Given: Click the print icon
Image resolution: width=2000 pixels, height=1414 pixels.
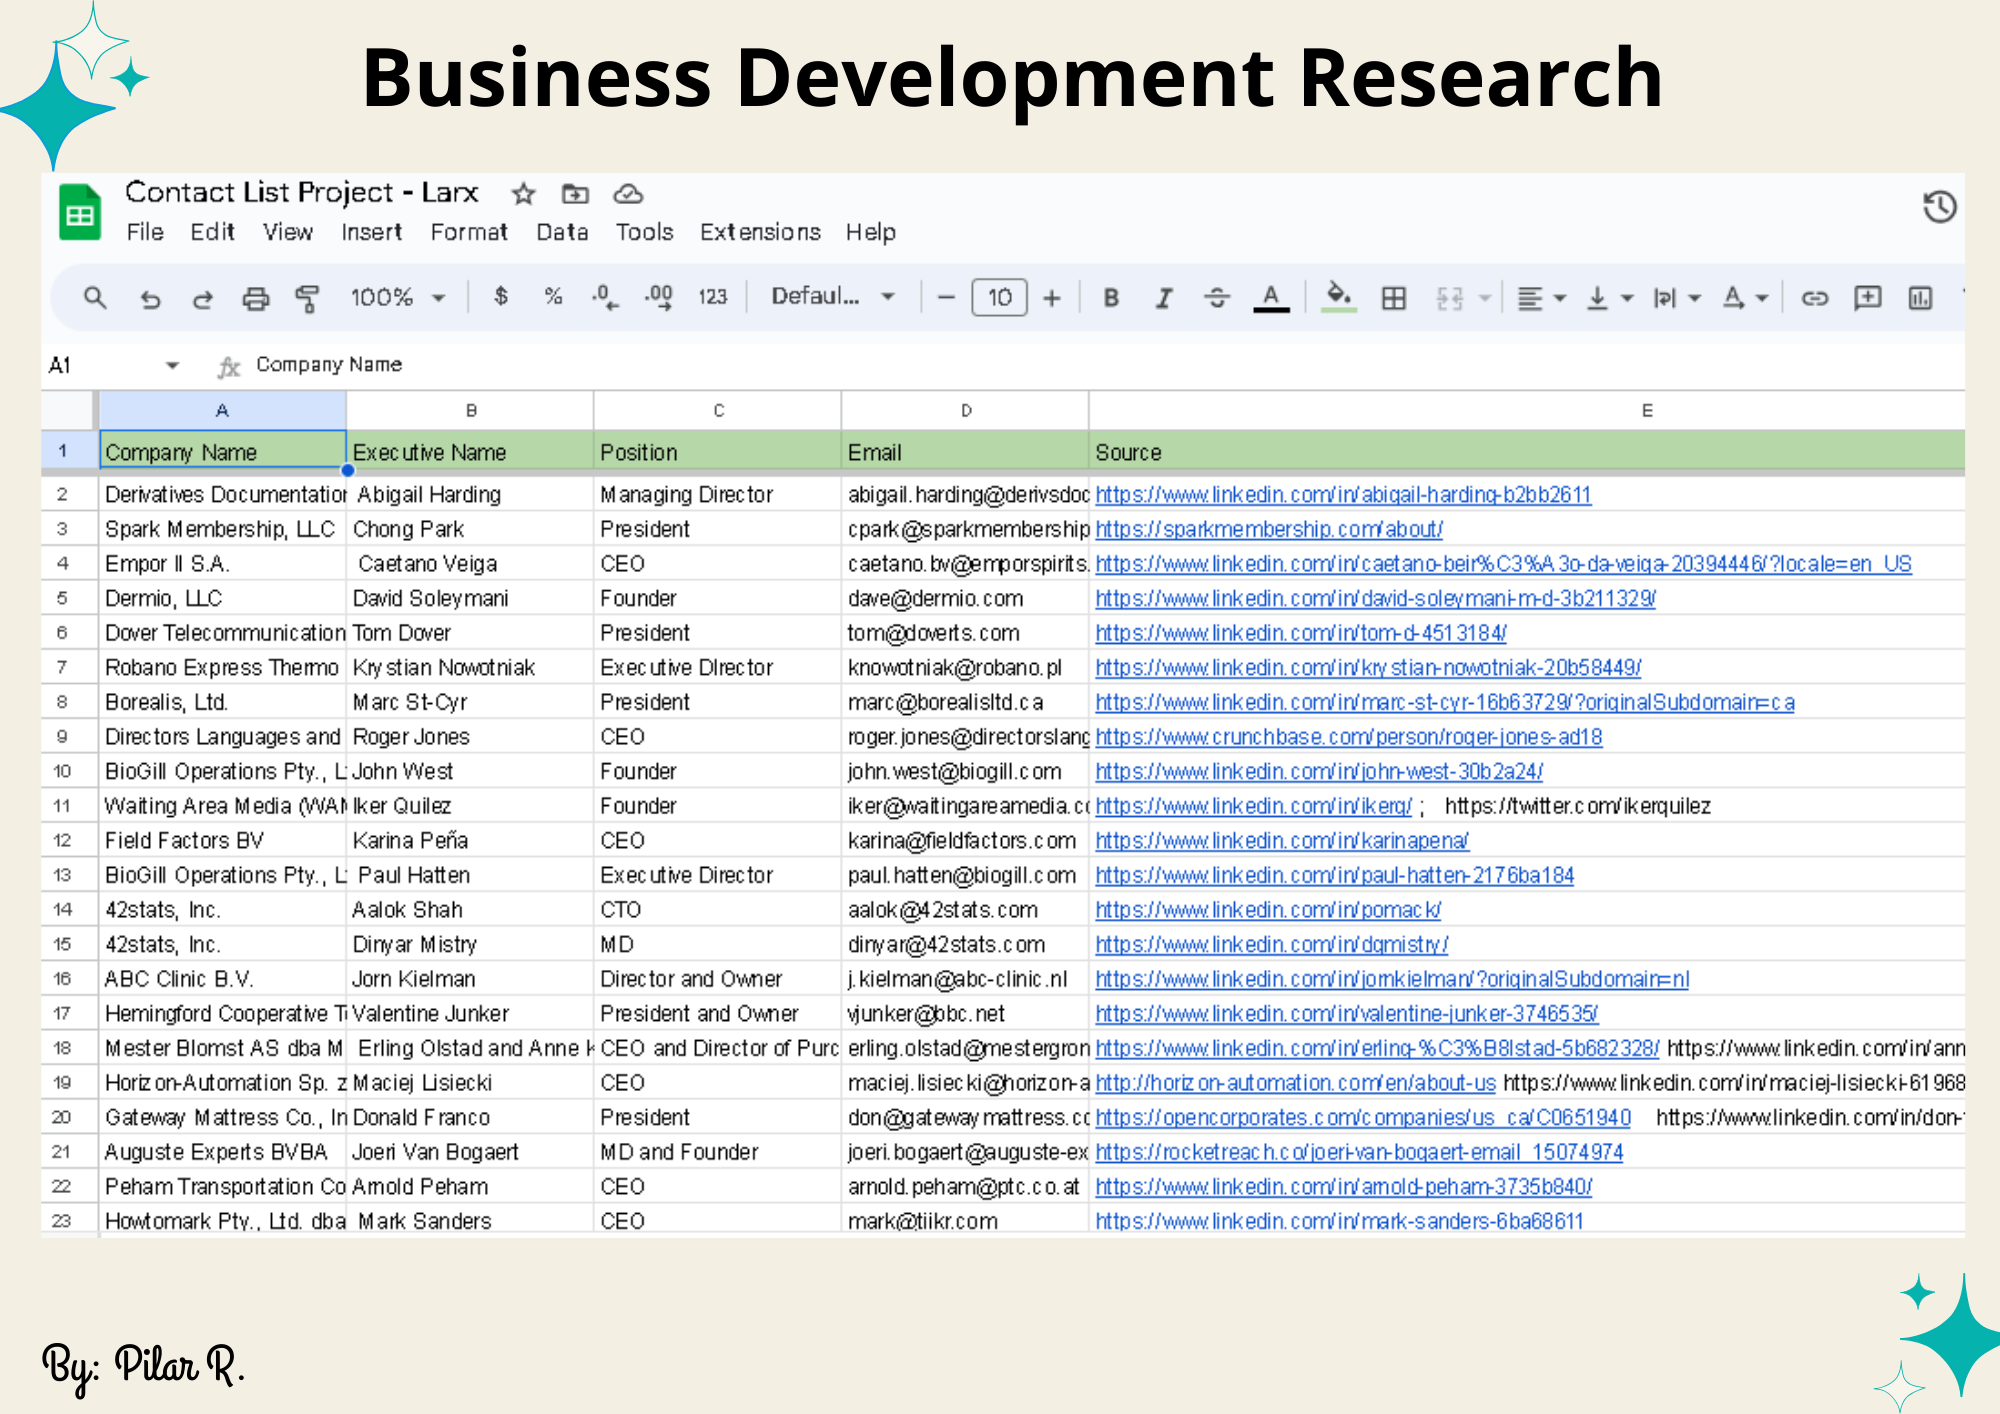Looking at the screenshot, I should point(256,298).
